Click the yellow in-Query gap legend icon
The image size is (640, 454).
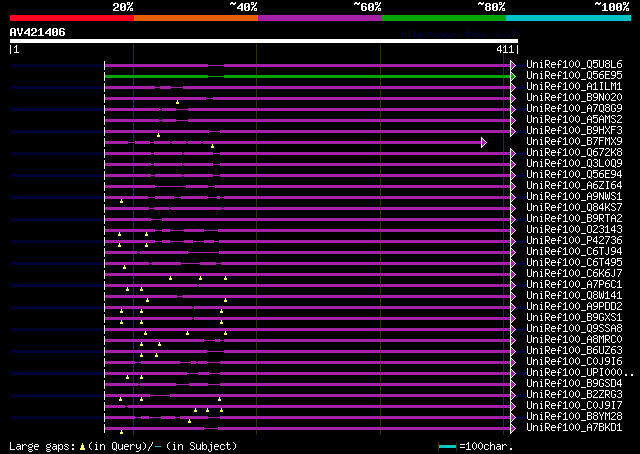82,447
